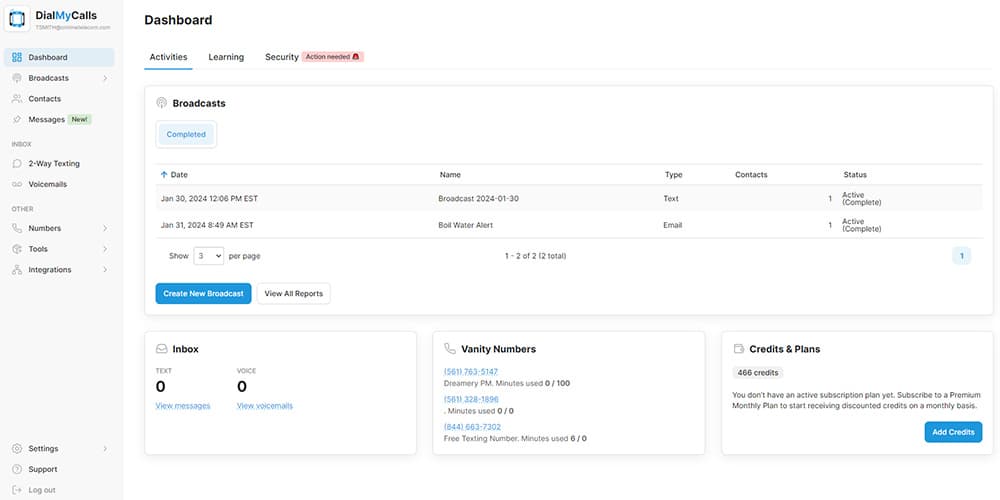Switch to the Learning tab
The image size is (1000, 500).
[226, 57]
